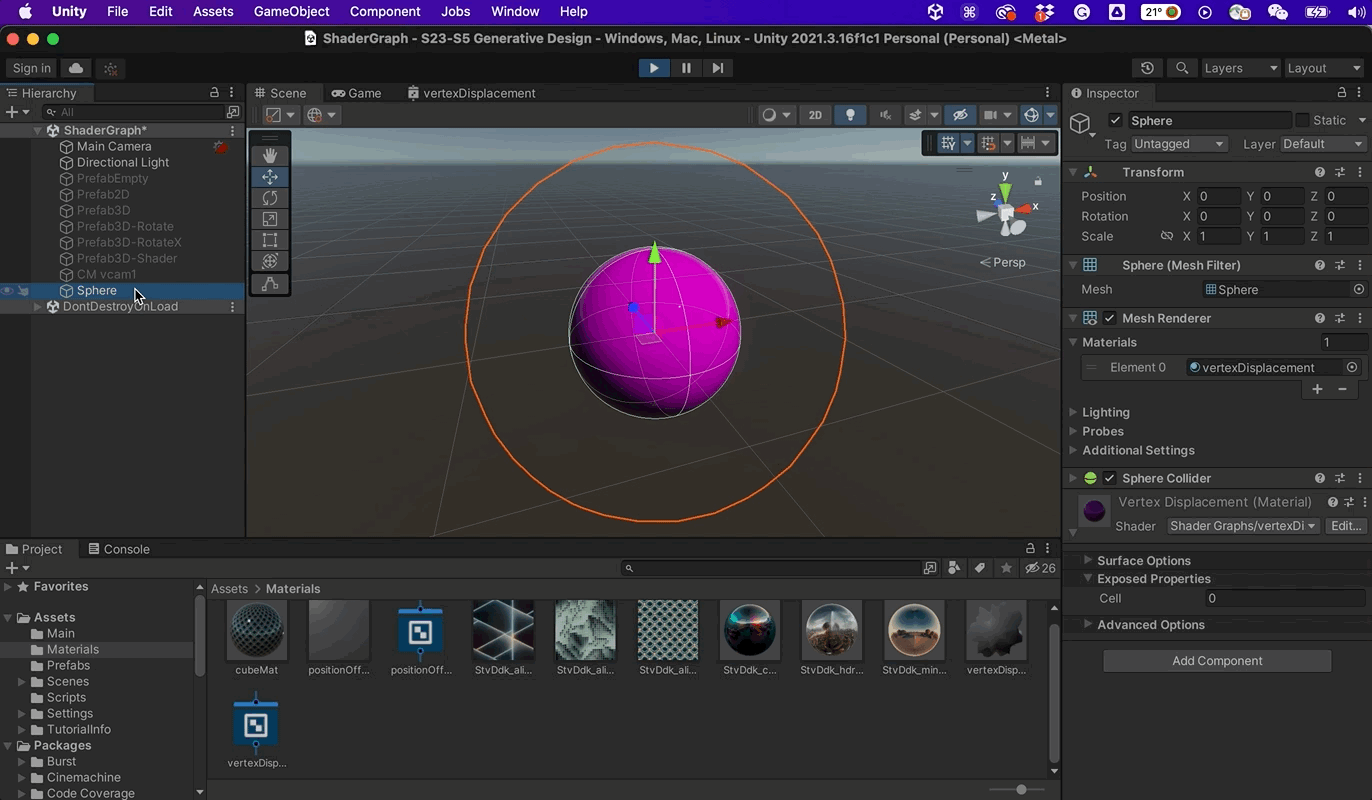Uncheck the Mesh Renderer enabled checkbox

tap(1110, 318)
